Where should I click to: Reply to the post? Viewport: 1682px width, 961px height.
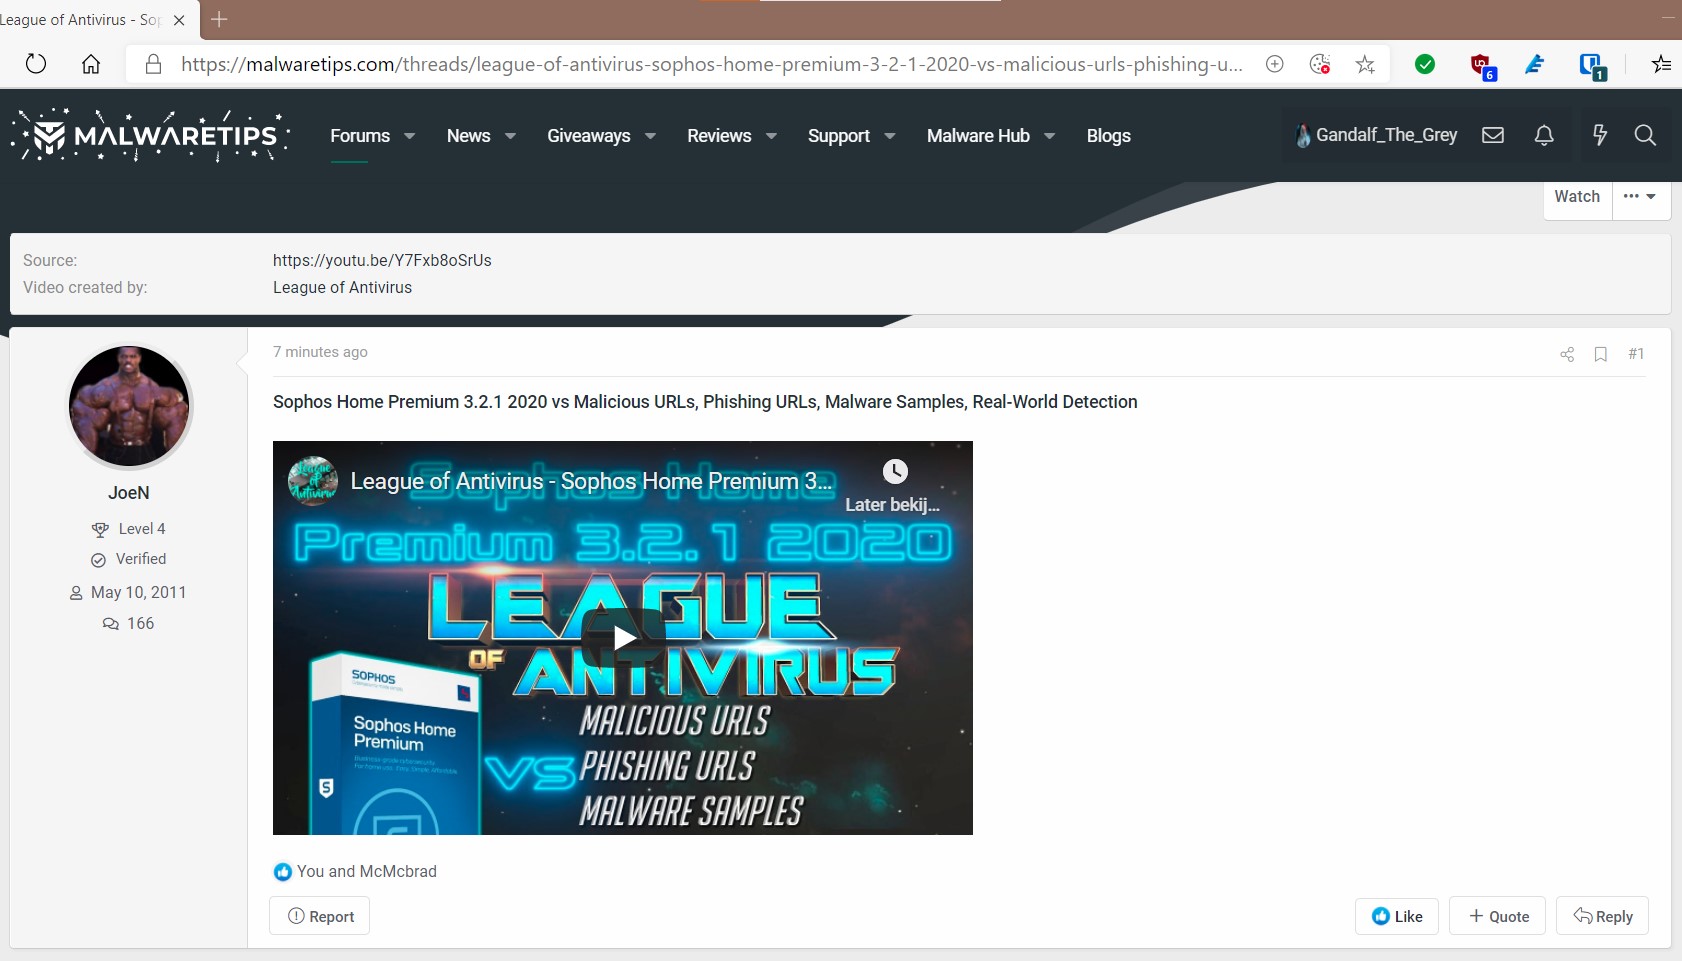[1602, 916]
